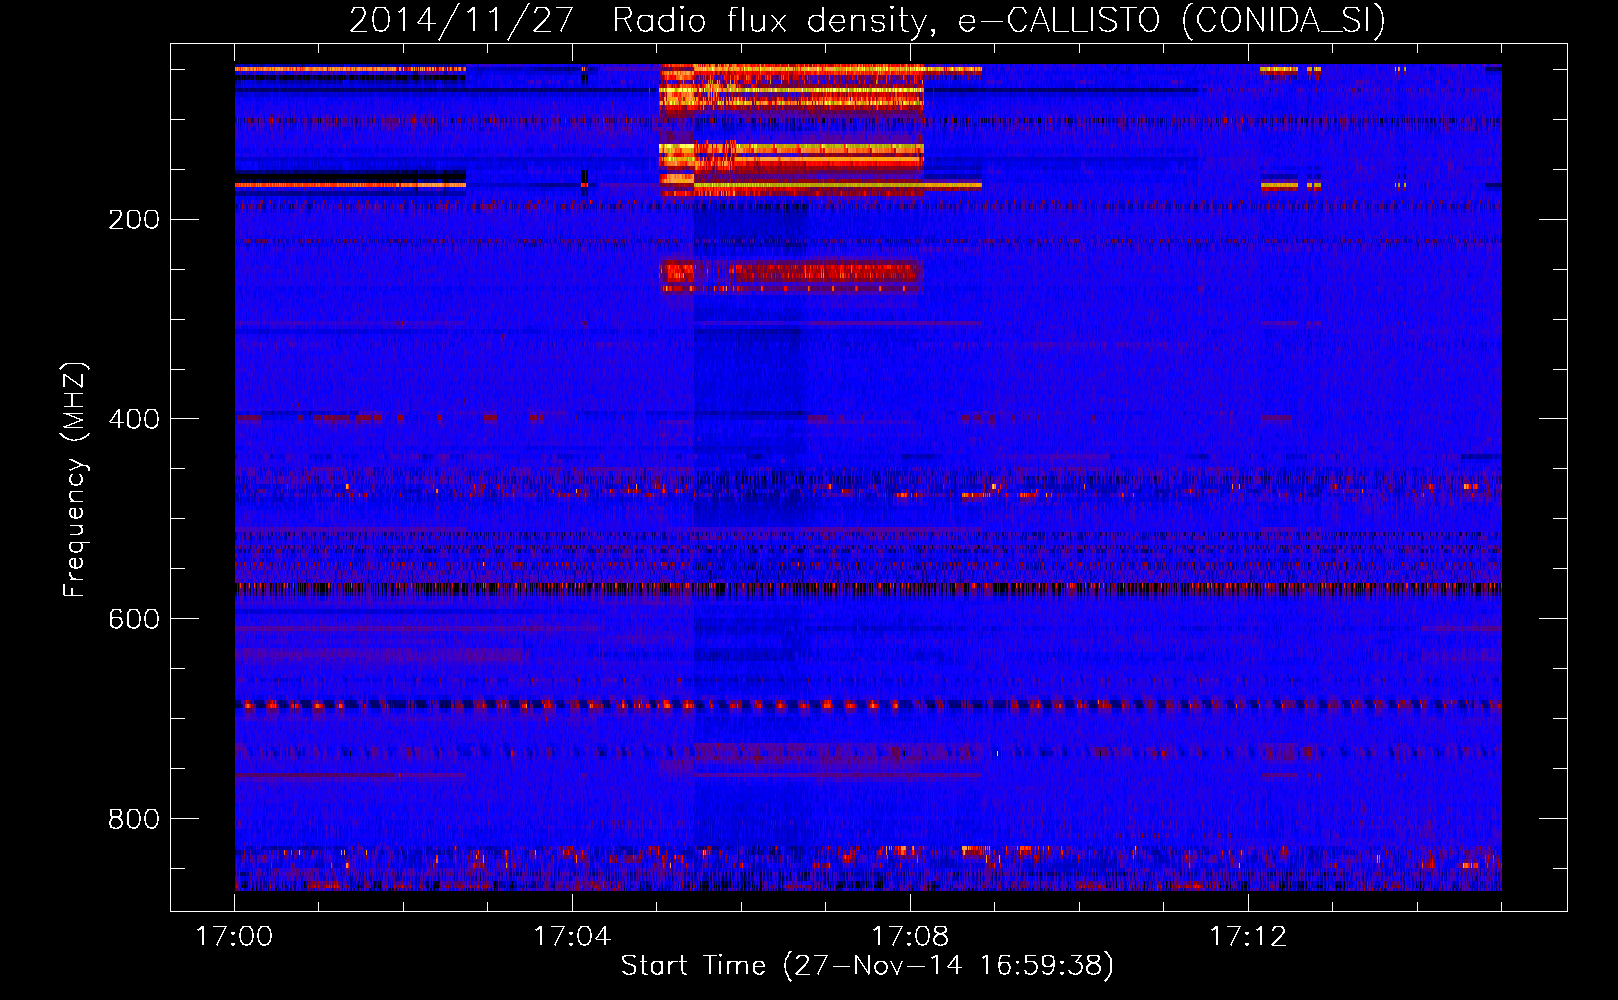Click the 17:12 time axis label
Image resolution: width=1618 pixels, height=1000 pixels.
1248,936
